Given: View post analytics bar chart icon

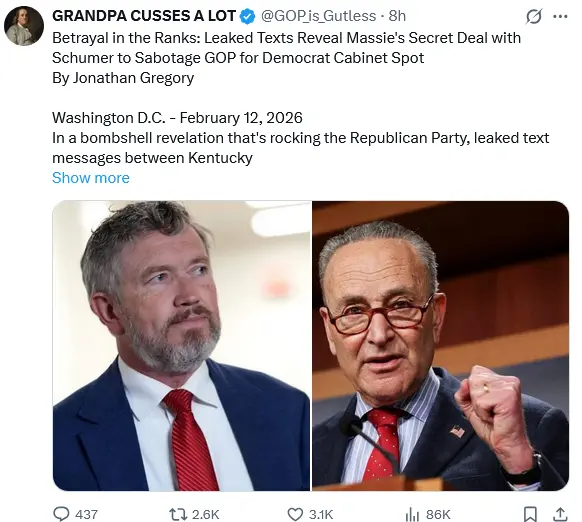Looking at the screenshot, I should point(412,515).
